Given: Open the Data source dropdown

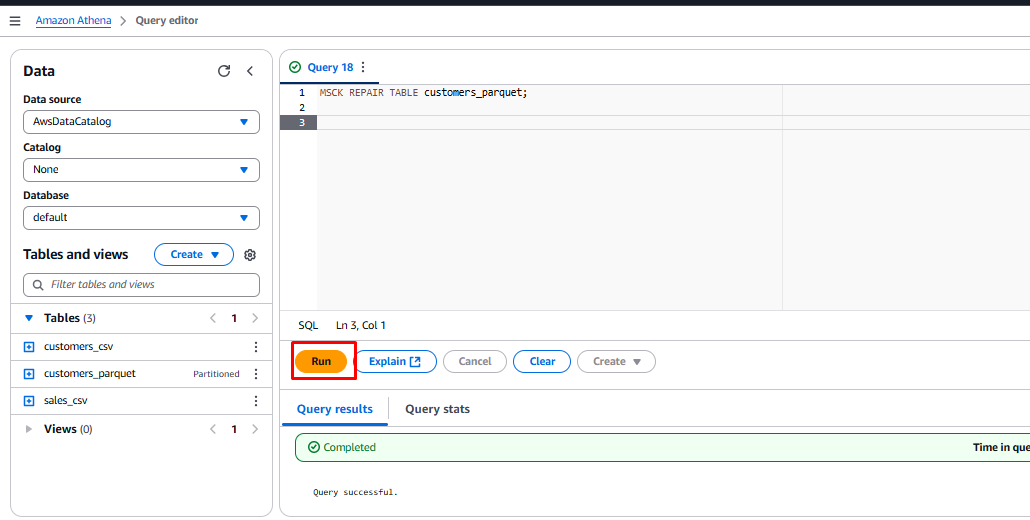Looking at the screenshot, I should 141,122.
